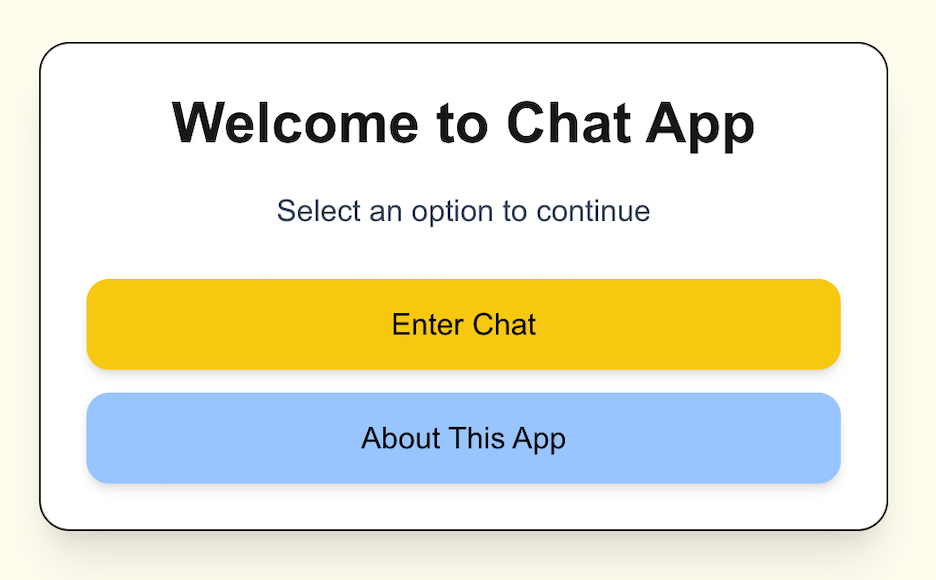Click the top border of the welcome card
Viewport: 936px width, 580px height.
coord(464,44)
